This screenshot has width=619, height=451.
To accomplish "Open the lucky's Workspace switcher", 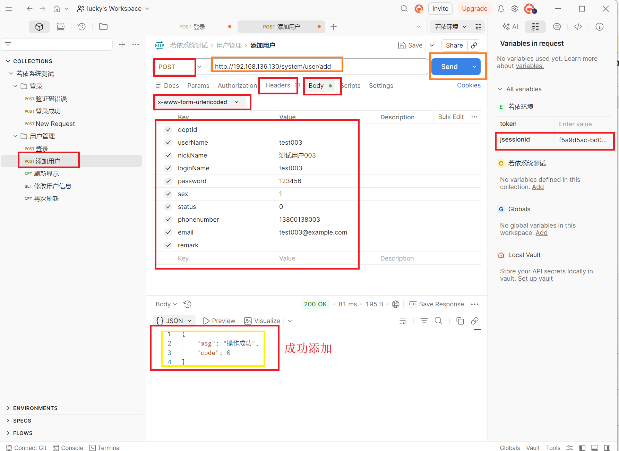I will 113,9.
